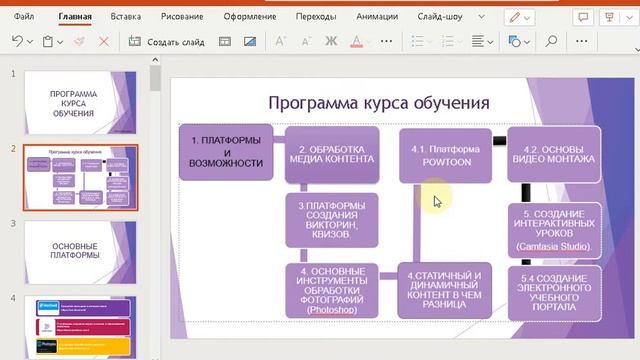The width and height of the screenshot is (640, 360).
Task: Switch to the Главная tab
Action: (75, 17)
